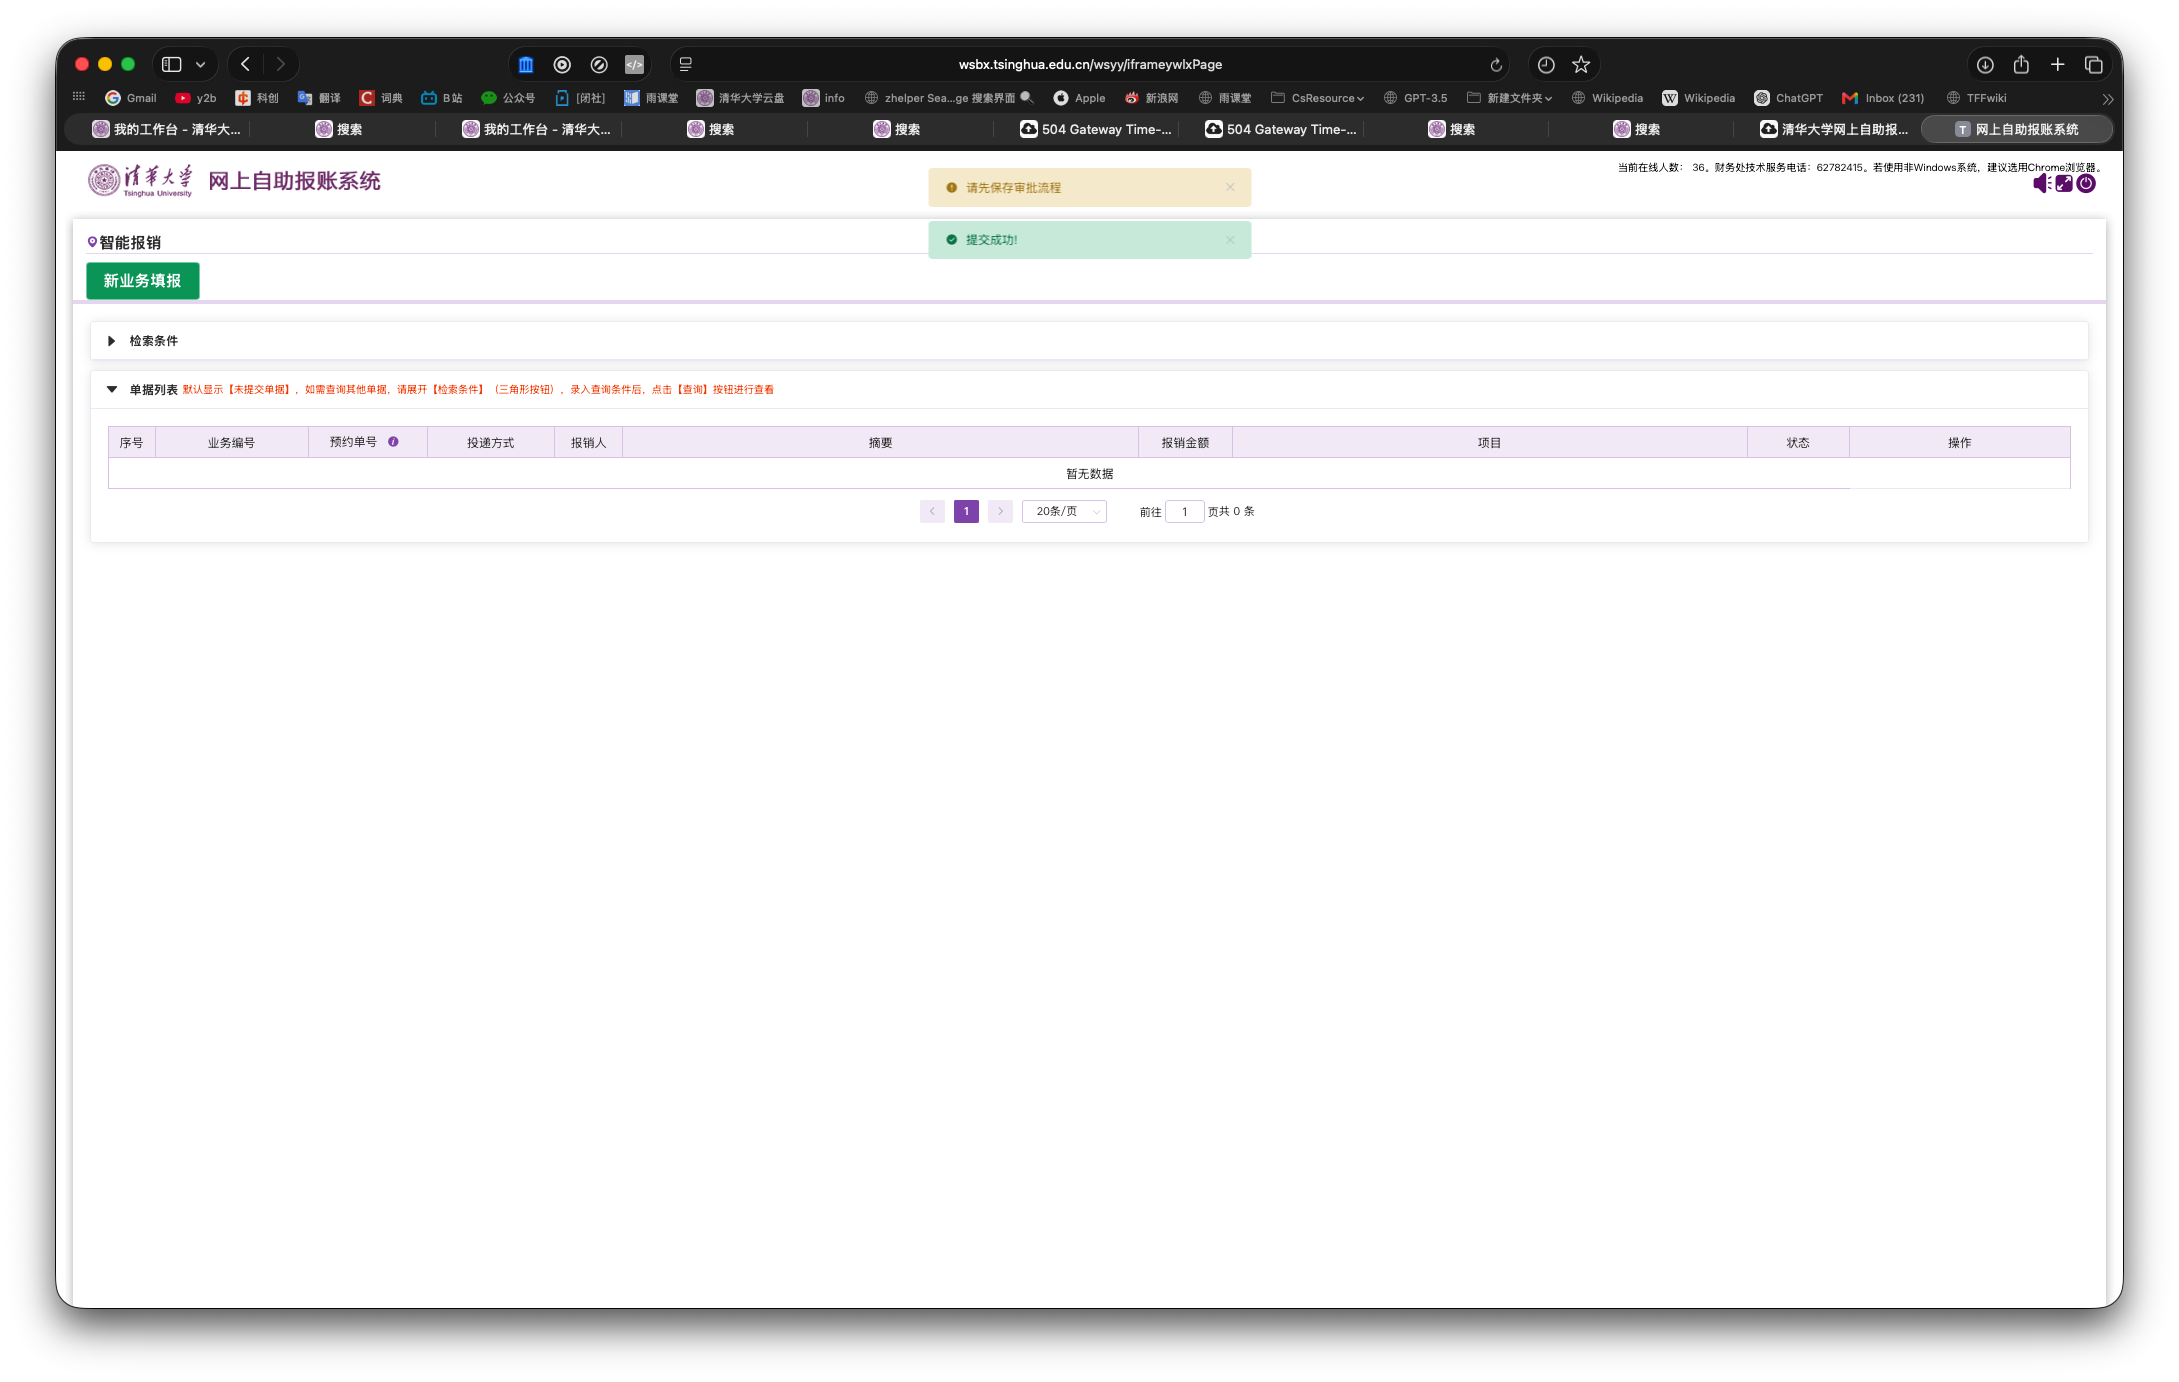This screenshot has width=2179, height=1382.
Task: Expand the 检索条件 panel
Action: 111,341
